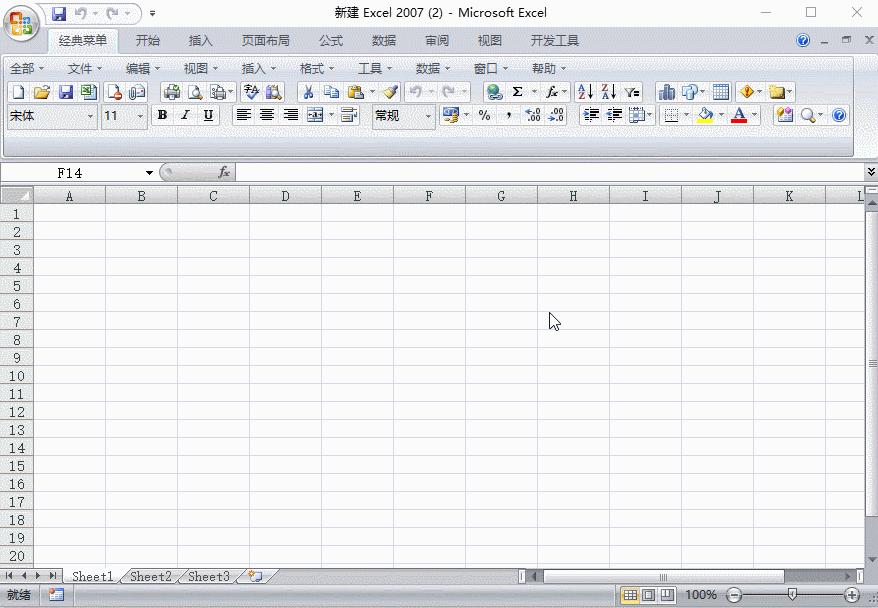Switch to the 公式 ribbon tab
Image resolution: width=878 pixels, height=608 pixels.
[331, 40]
